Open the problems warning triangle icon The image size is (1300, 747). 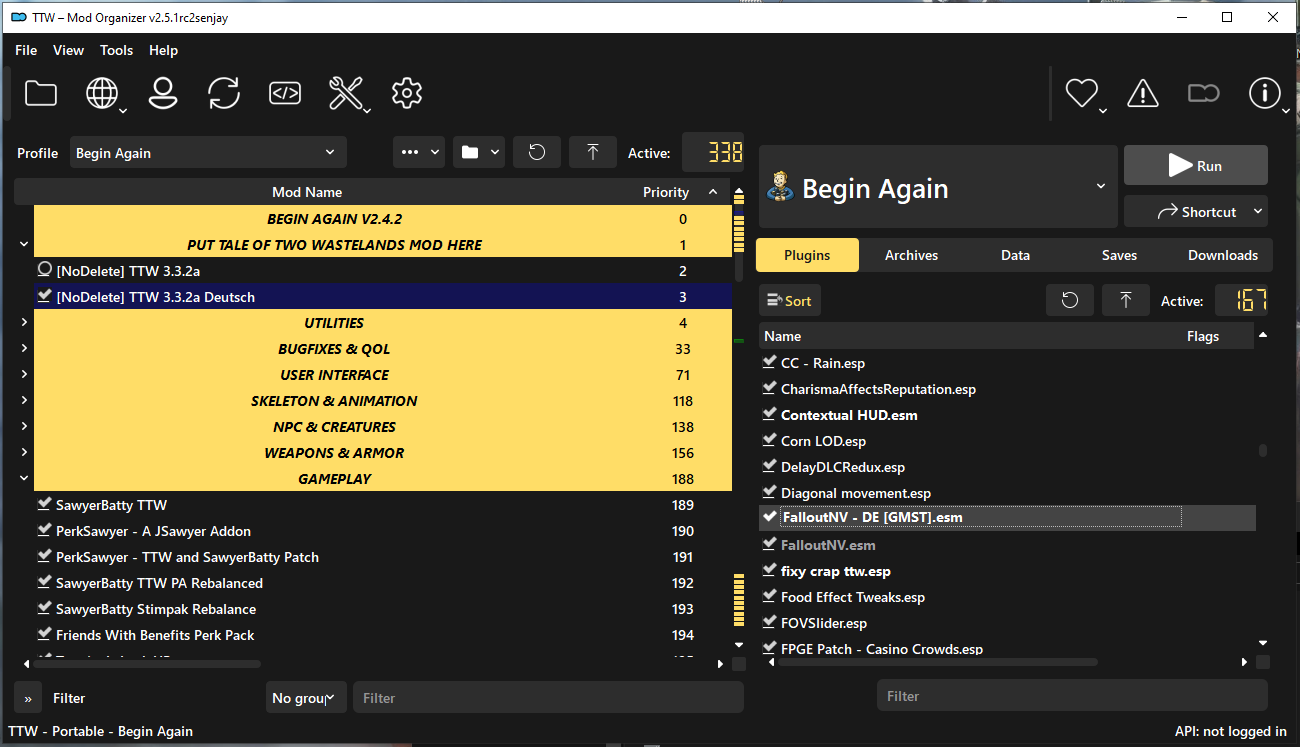point(1142,93)
